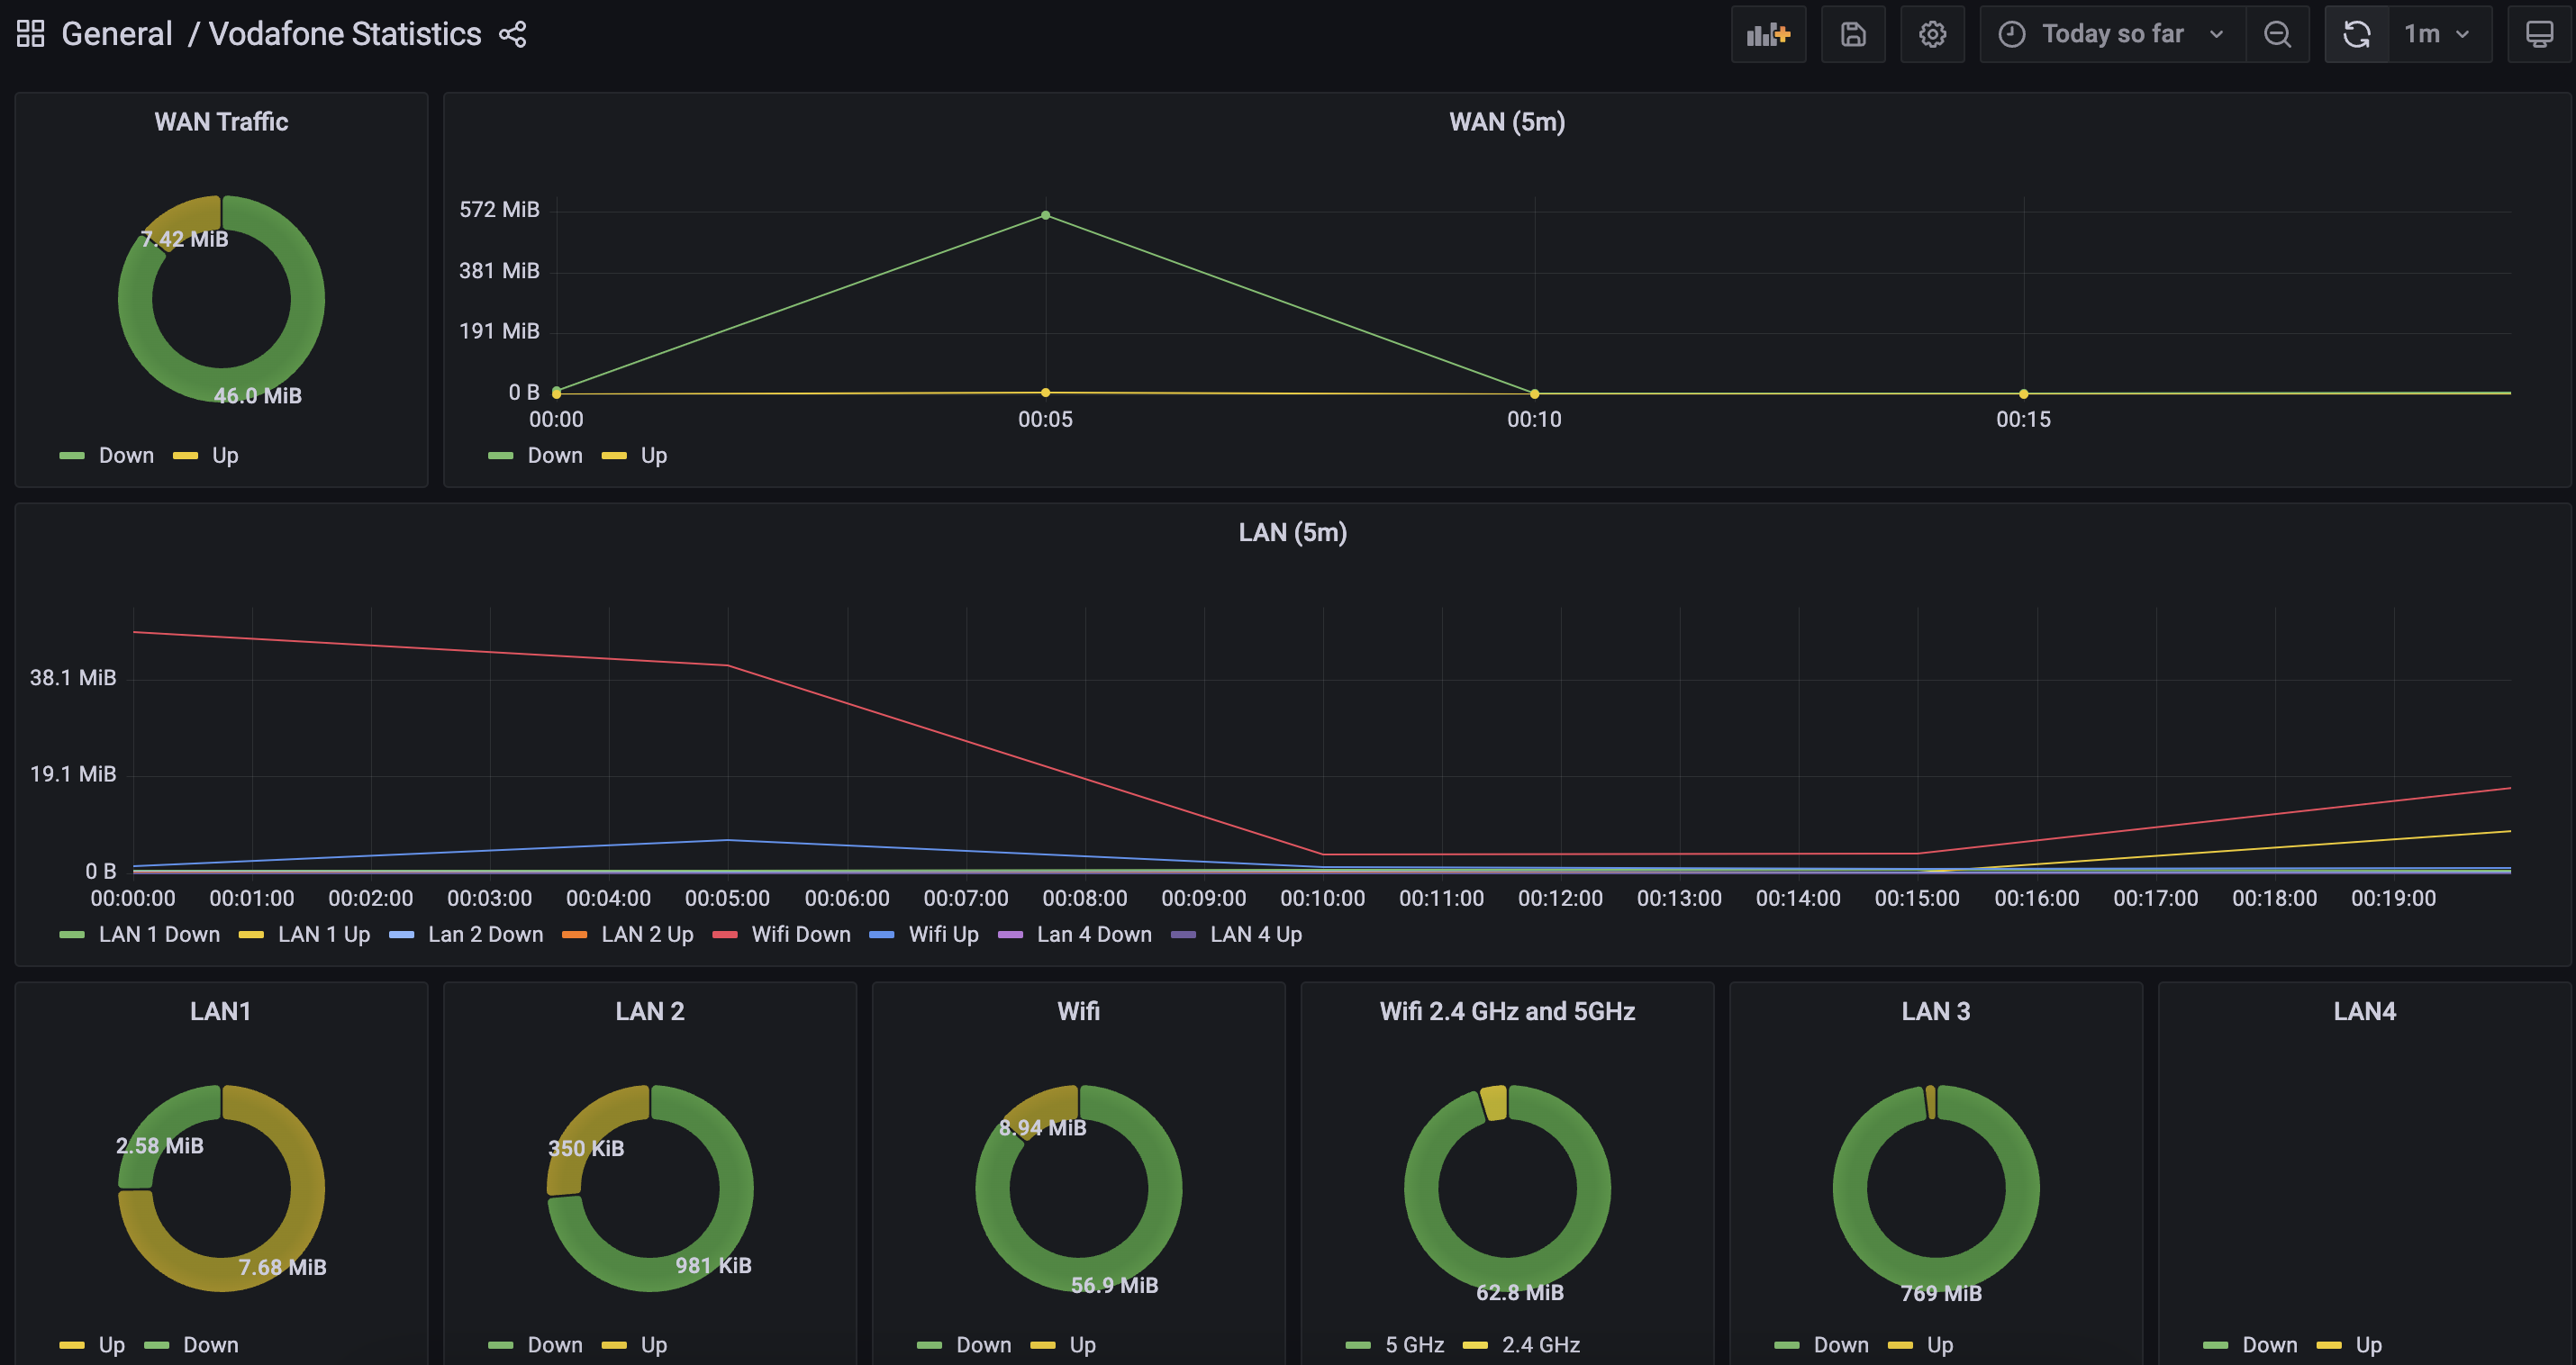Viewport: 2576px width, 1365px height.
Task: Toggle the 2.4 GHz legend entry
Action: point(1541,1345)
